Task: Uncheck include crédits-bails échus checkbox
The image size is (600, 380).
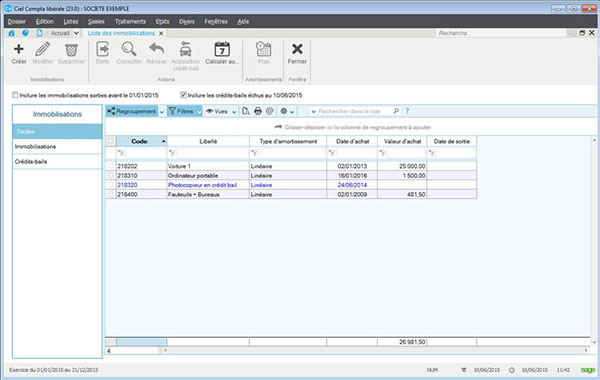Action: (183, 95)
